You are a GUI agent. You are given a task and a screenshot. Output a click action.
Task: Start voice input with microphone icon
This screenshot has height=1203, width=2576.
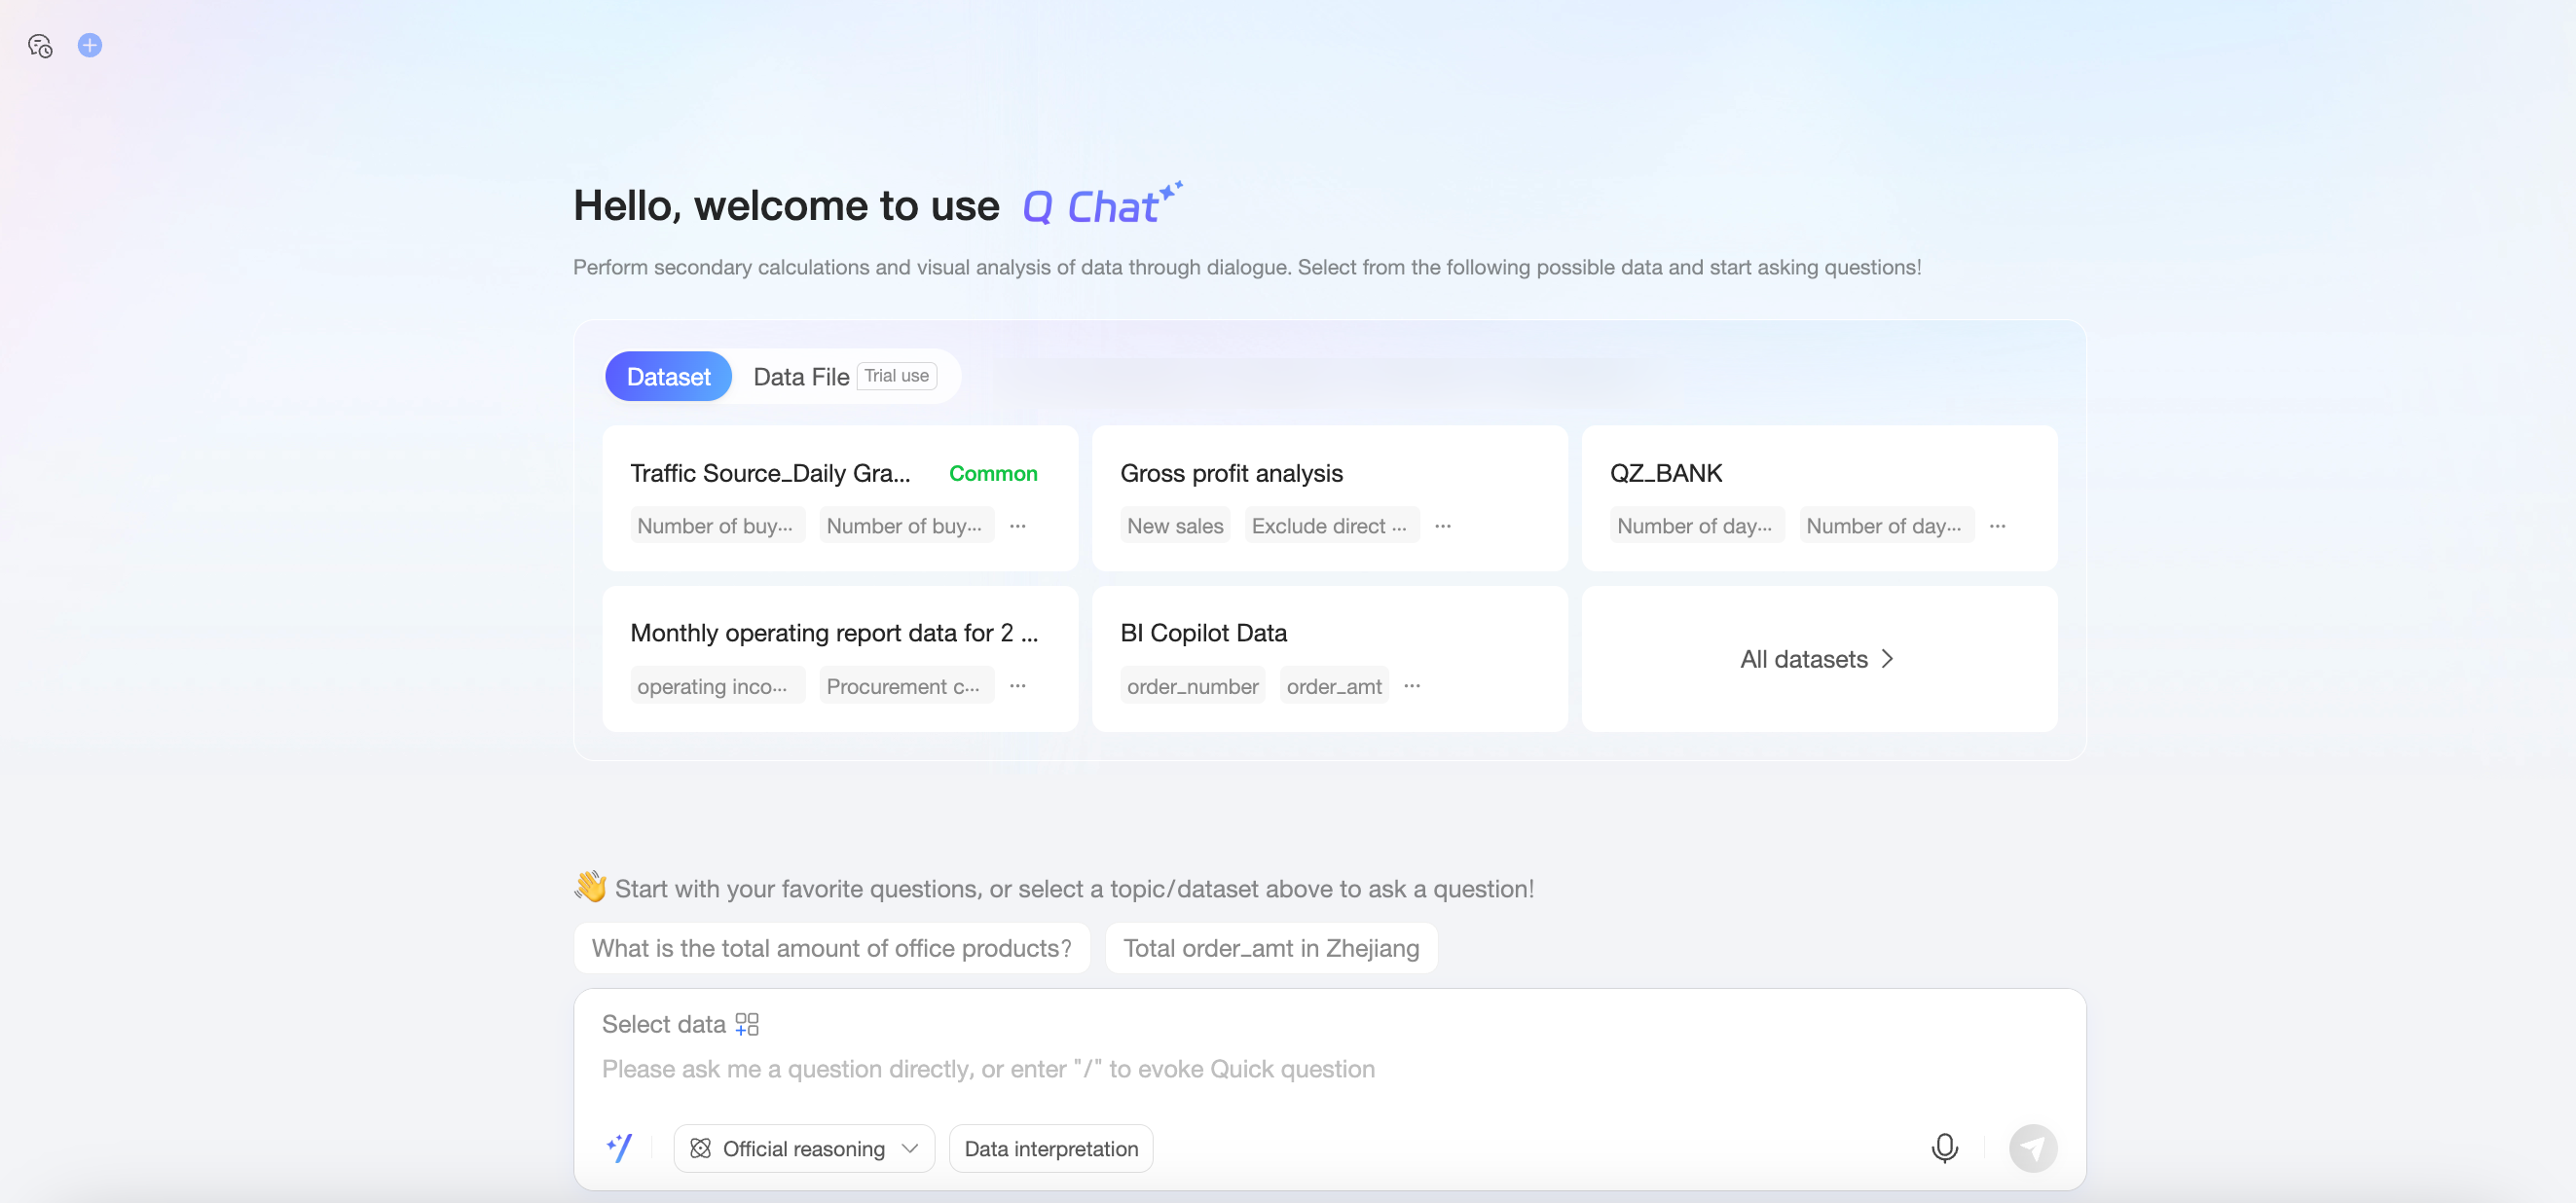point(1944,1148)
